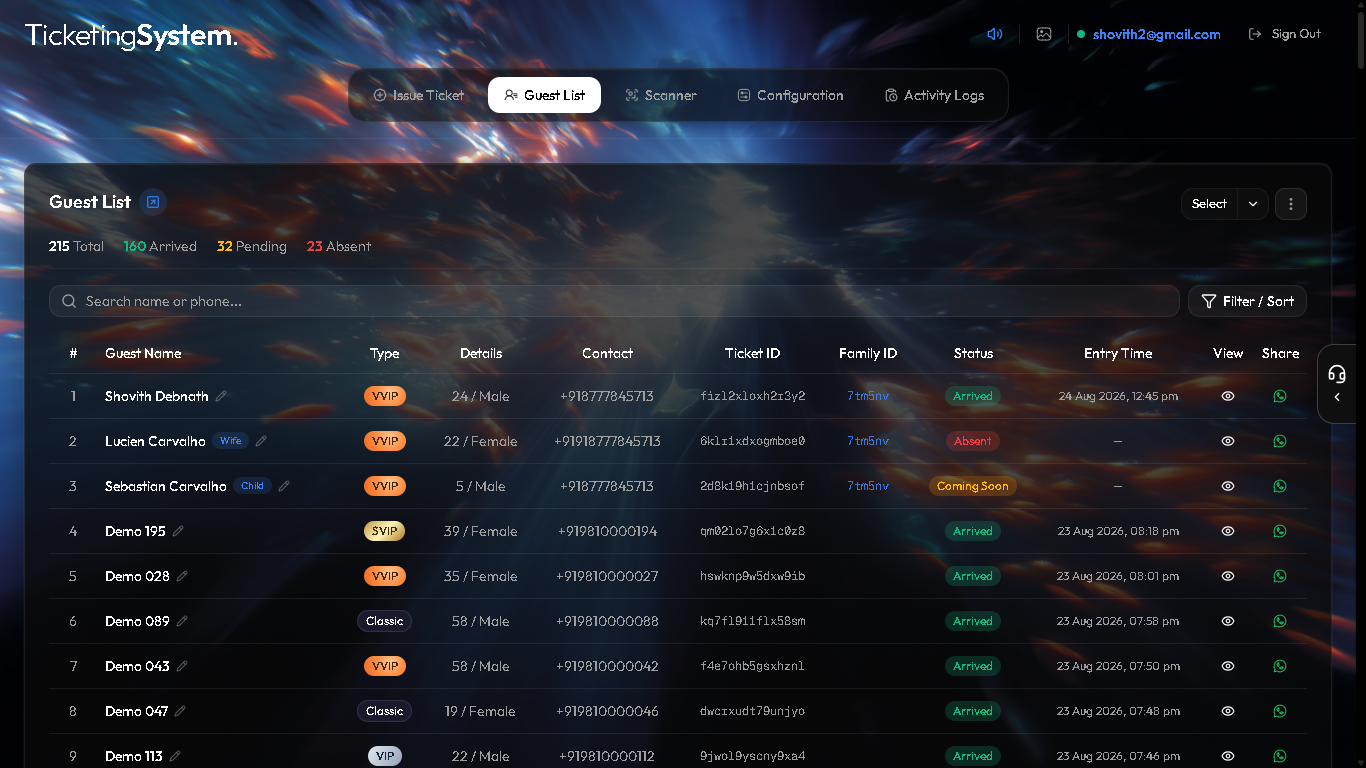Sign out of the account
The height and width of the screenshot is (768, 1366).
[x=1285, y=34]
